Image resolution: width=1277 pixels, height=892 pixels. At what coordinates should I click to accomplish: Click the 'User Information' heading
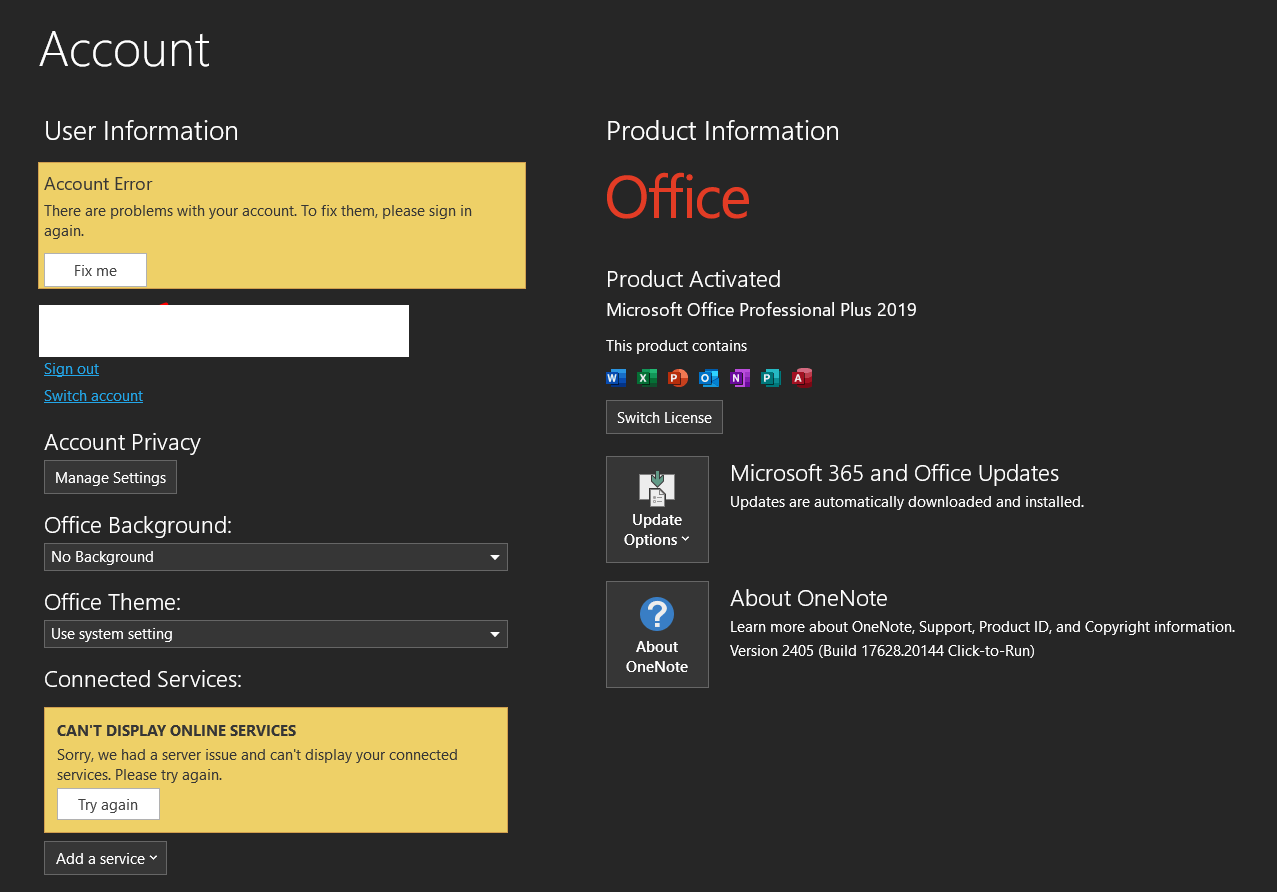click(141, 131)
